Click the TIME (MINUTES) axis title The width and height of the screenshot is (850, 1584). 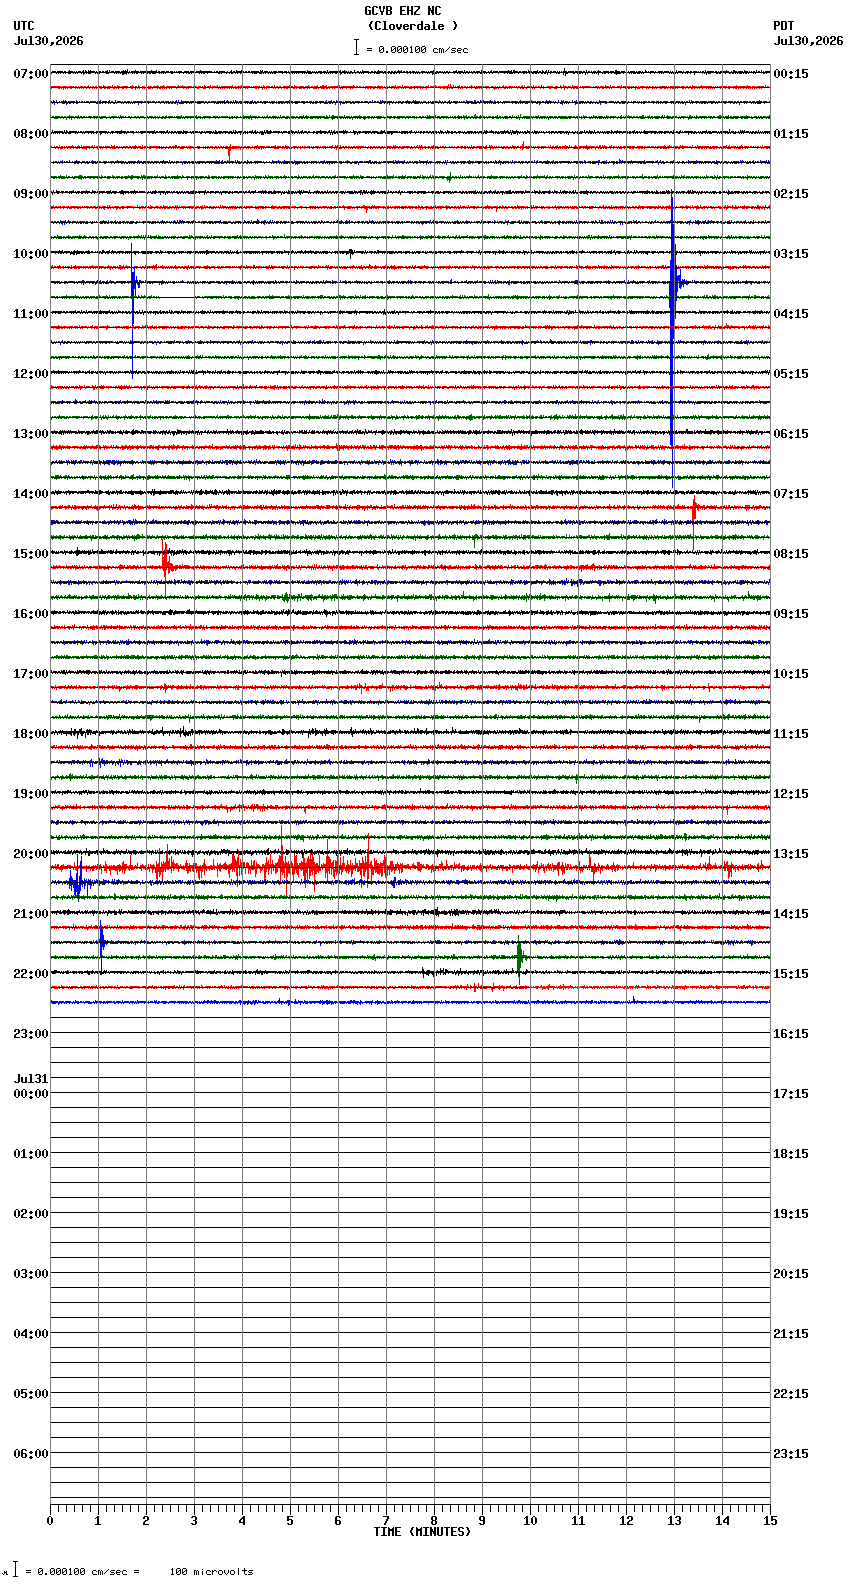[422, 1531]
